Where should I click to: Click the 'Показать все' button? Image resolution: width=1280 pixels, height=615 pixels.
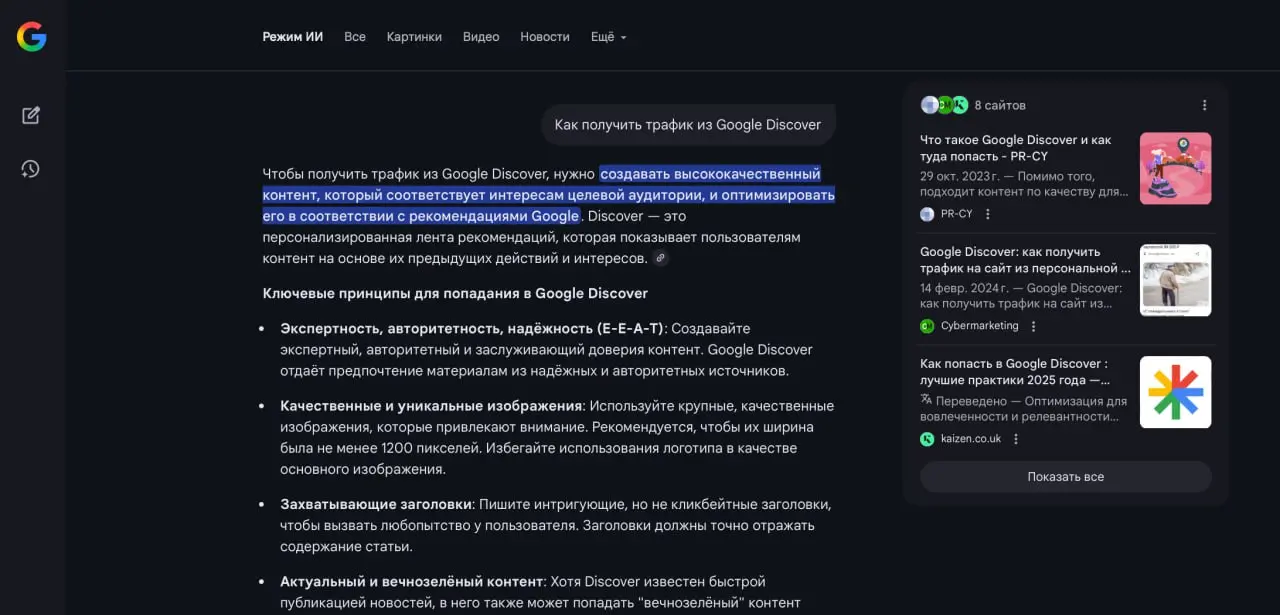1066,477
